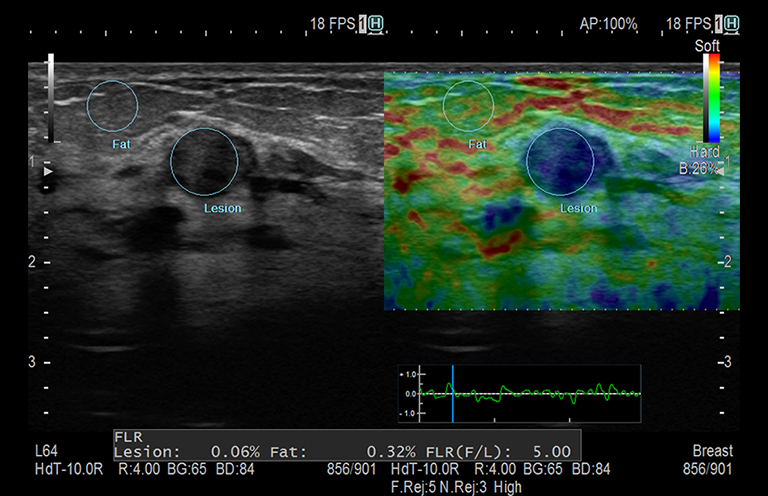Click the Breast preset label
The height and width of the screenshot is (496, 768).
(712, 452)
